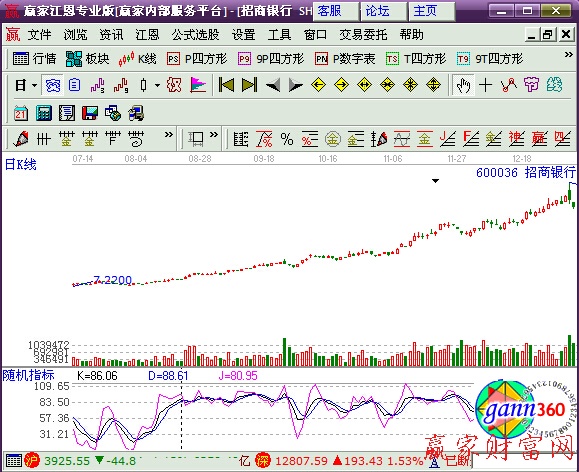Step chart back with left triangle

point(273,85)
